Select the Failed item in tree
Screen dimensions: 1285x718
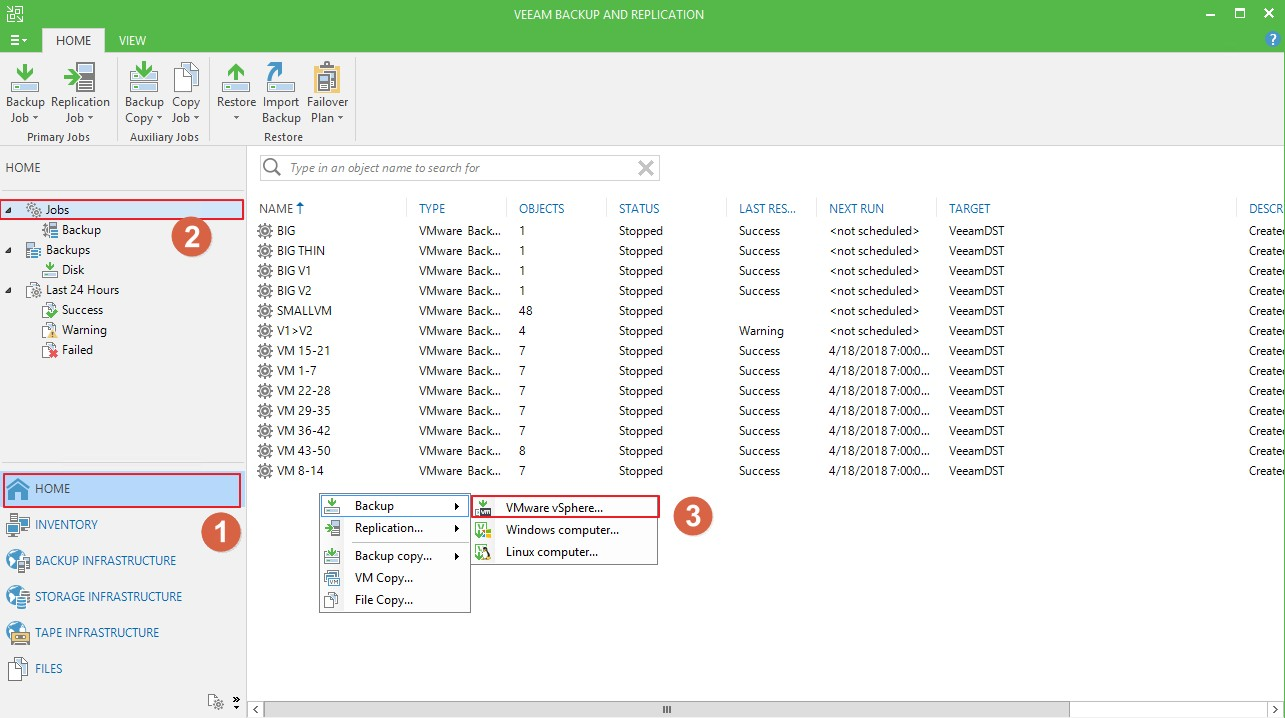[77, 350]
